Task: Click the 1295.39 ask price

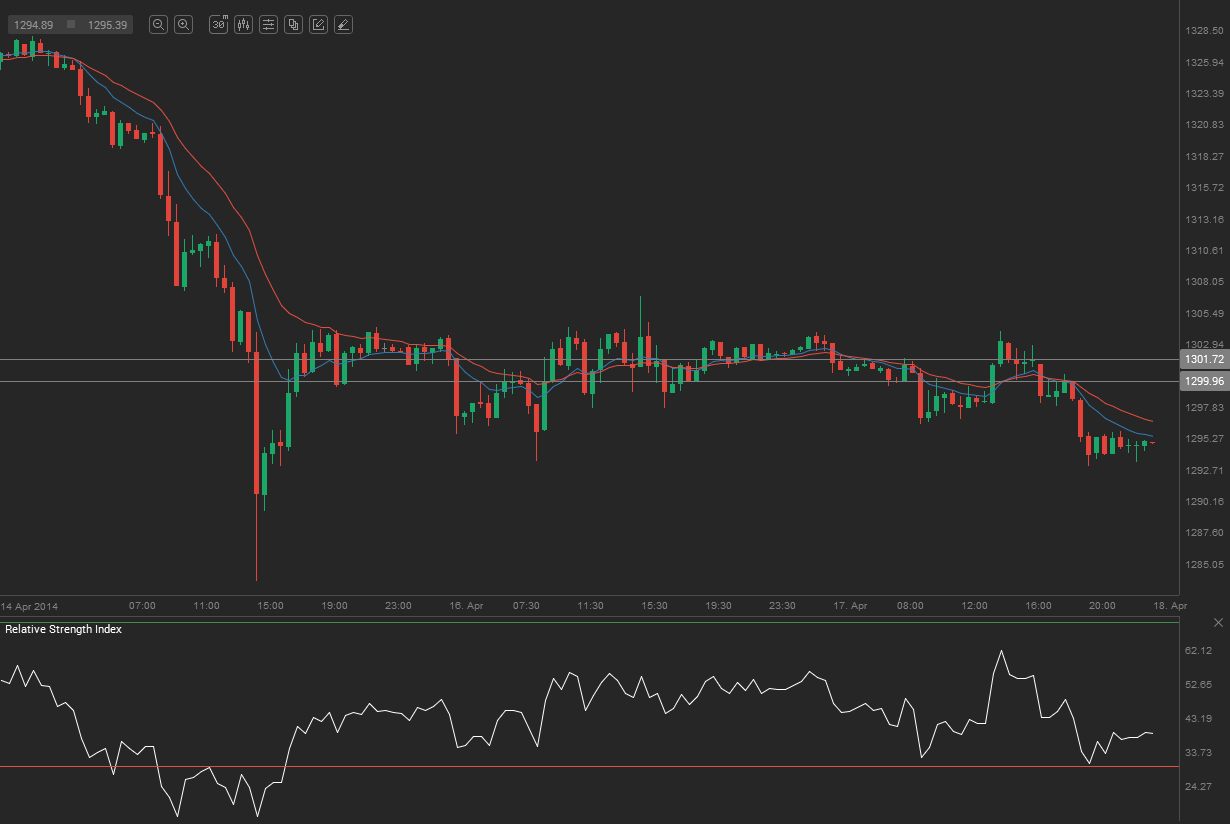Action: click(106, 25)
